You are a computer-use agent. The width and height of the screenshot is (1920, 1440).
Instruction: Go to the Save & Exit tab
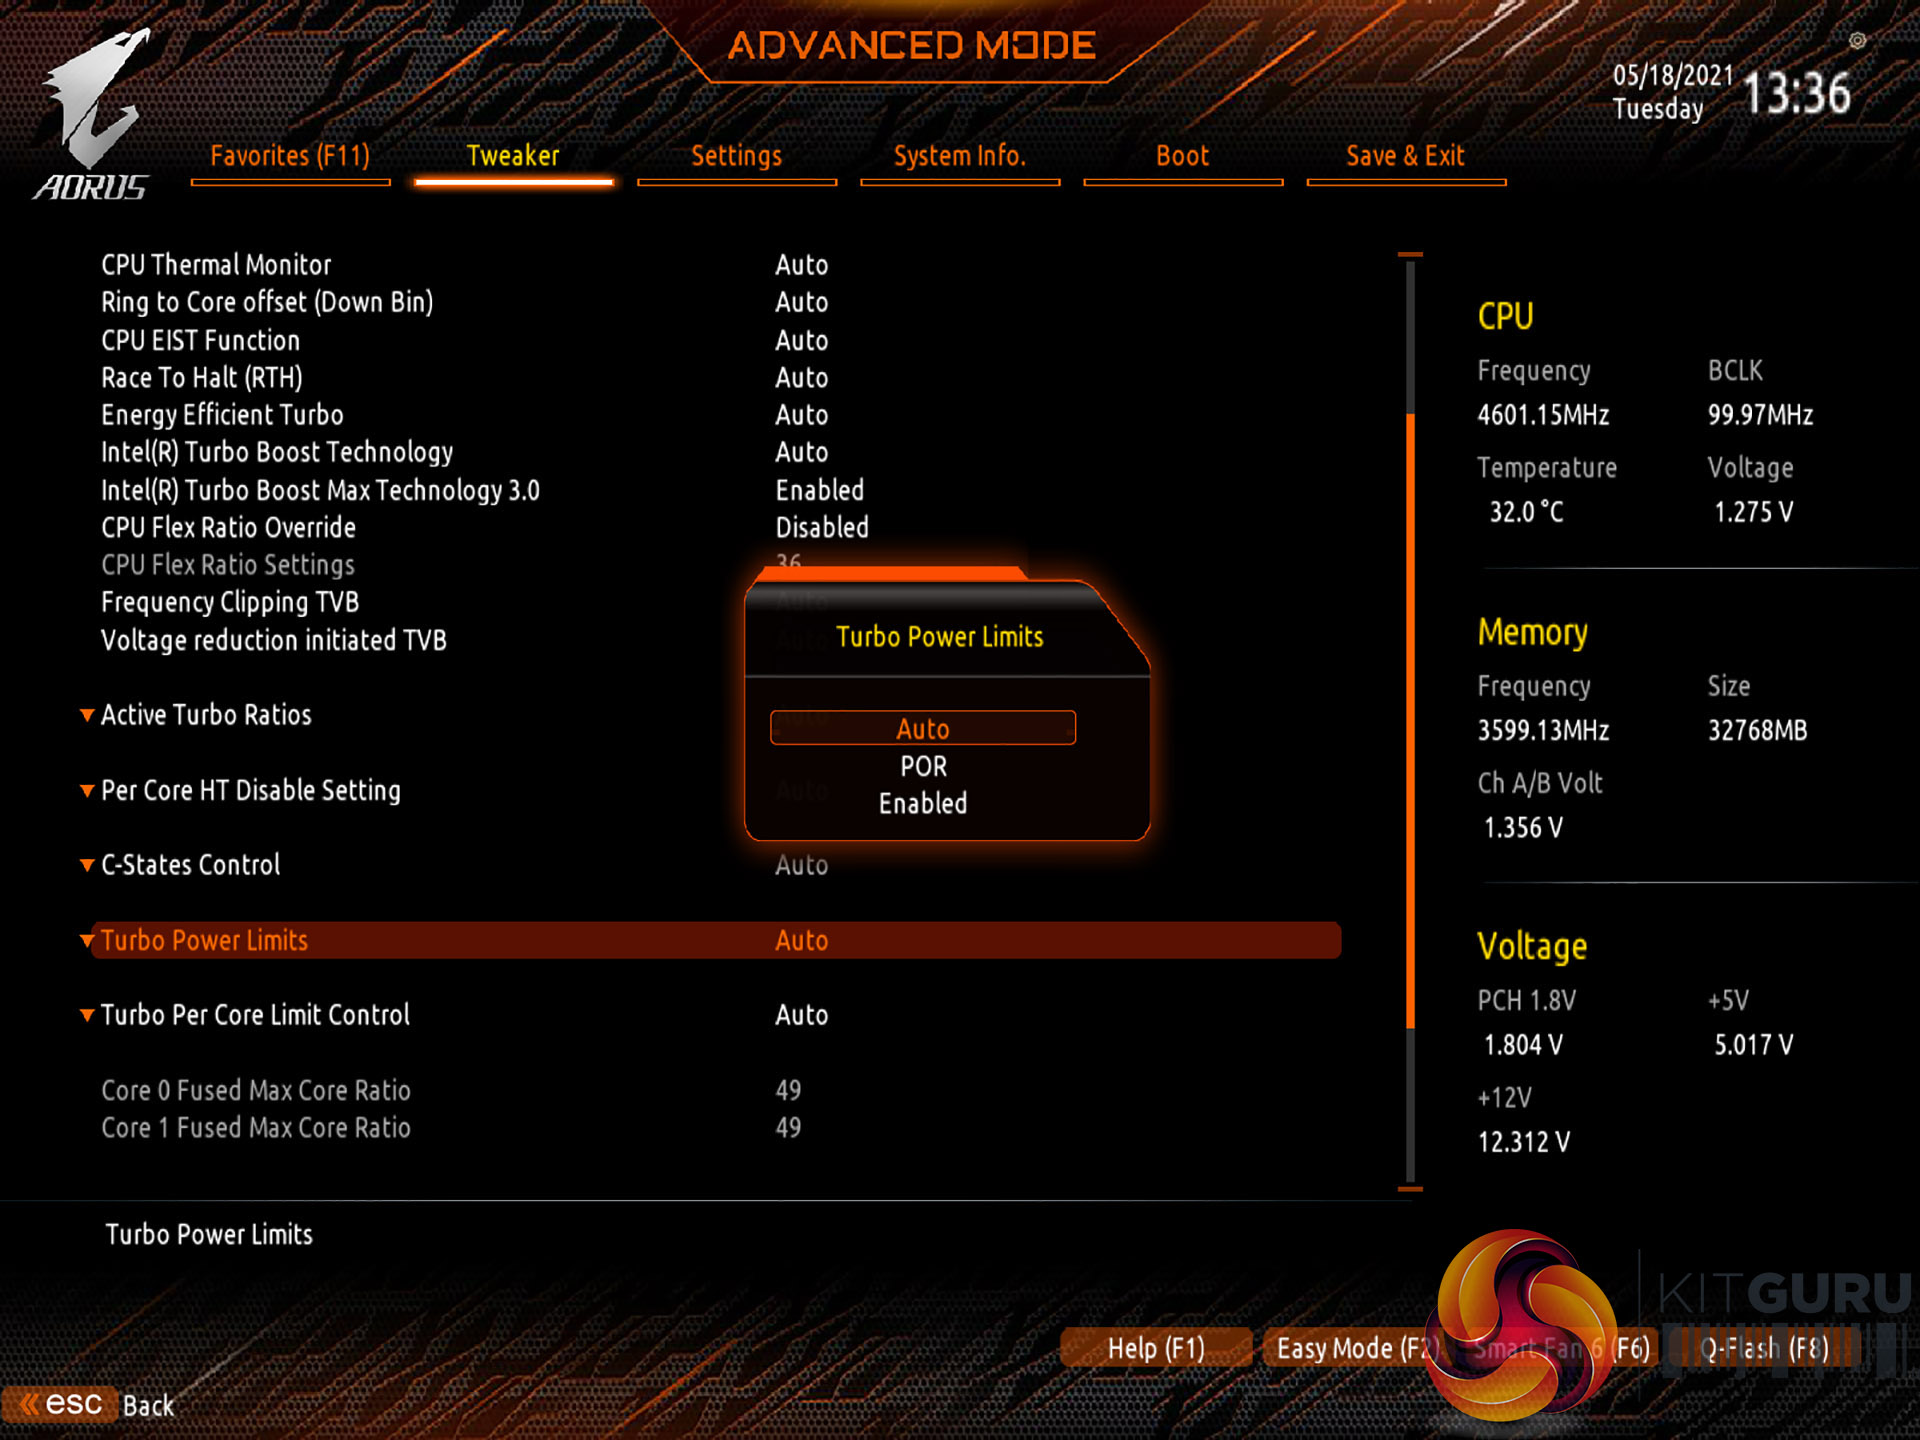tap(1404, 156)
